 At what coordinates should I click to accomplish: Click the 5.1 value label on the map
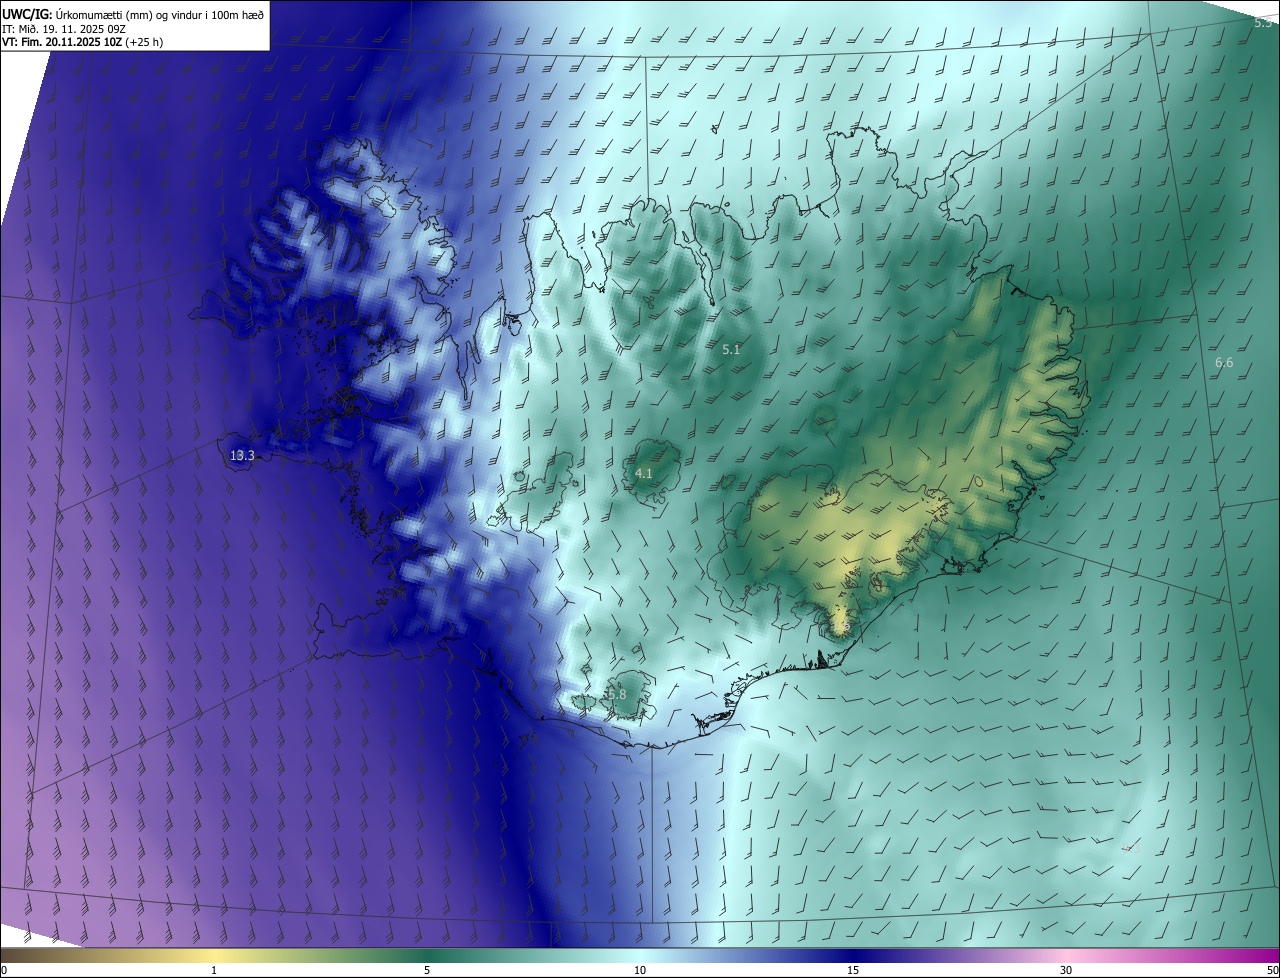(x=731, y=349)
